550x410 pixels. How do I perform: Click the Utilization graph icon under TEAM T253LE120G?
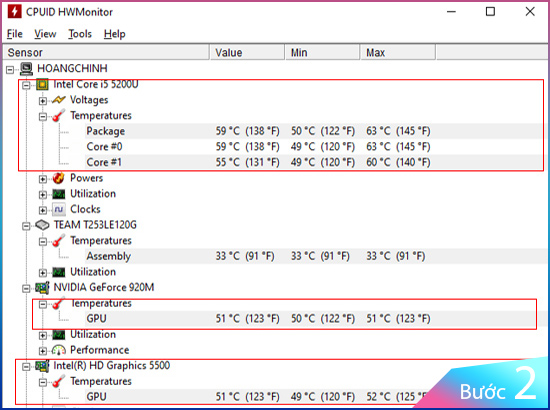click(59, 272)
